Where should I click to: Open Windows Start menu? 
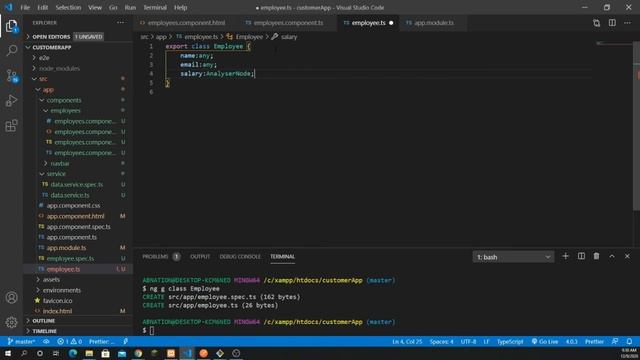pos(8,353)
